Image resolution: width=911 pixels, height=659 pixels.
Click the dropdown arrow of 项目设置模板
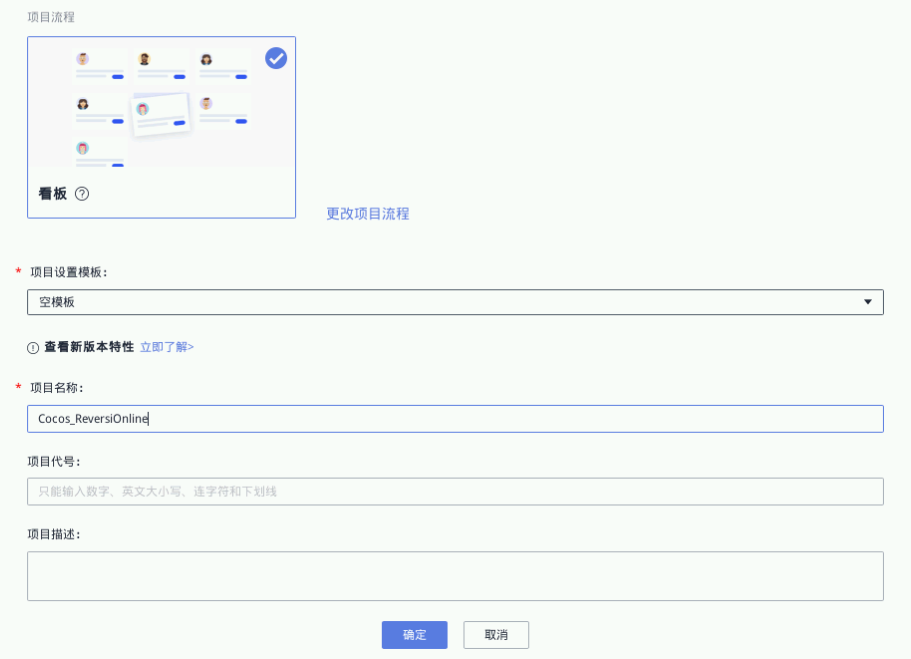(x=868, y=302)
